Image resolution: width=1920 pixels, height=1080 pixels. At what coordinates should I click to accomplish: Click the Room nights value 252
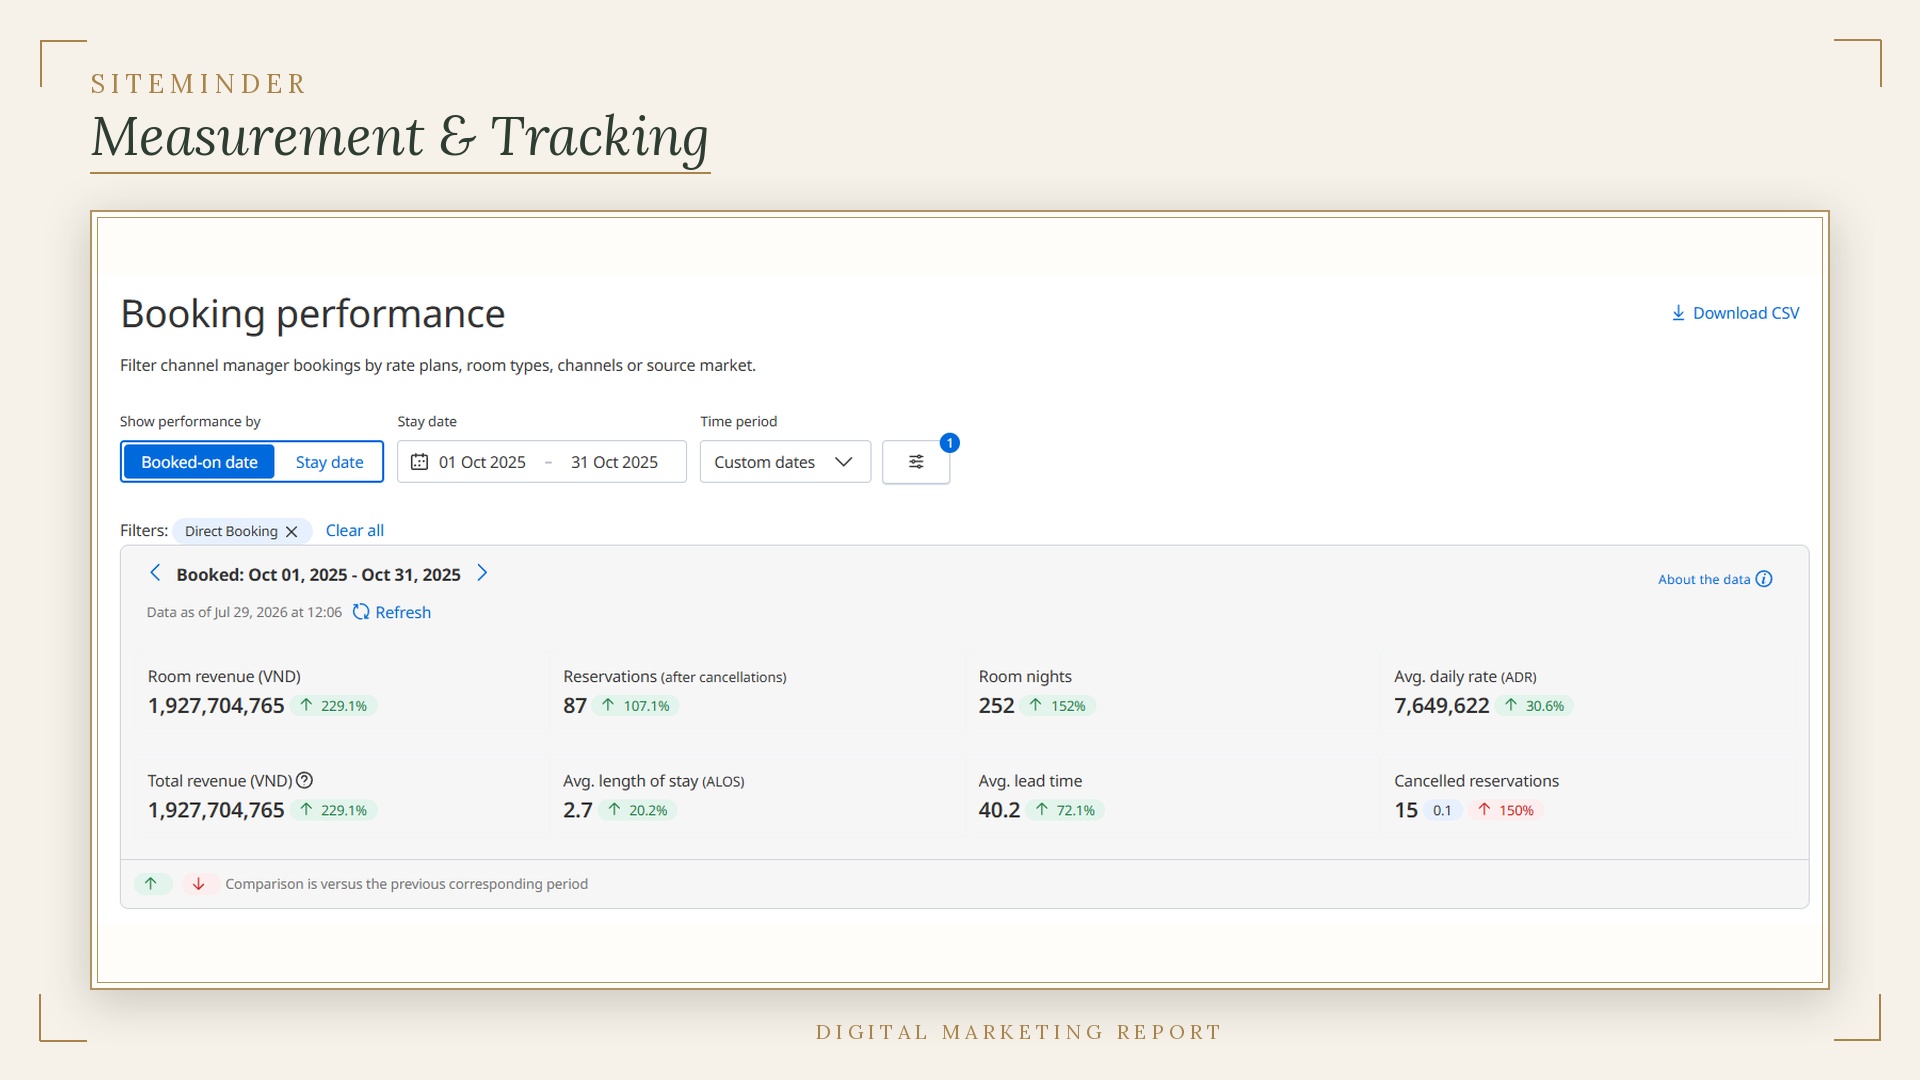point(996,706)
